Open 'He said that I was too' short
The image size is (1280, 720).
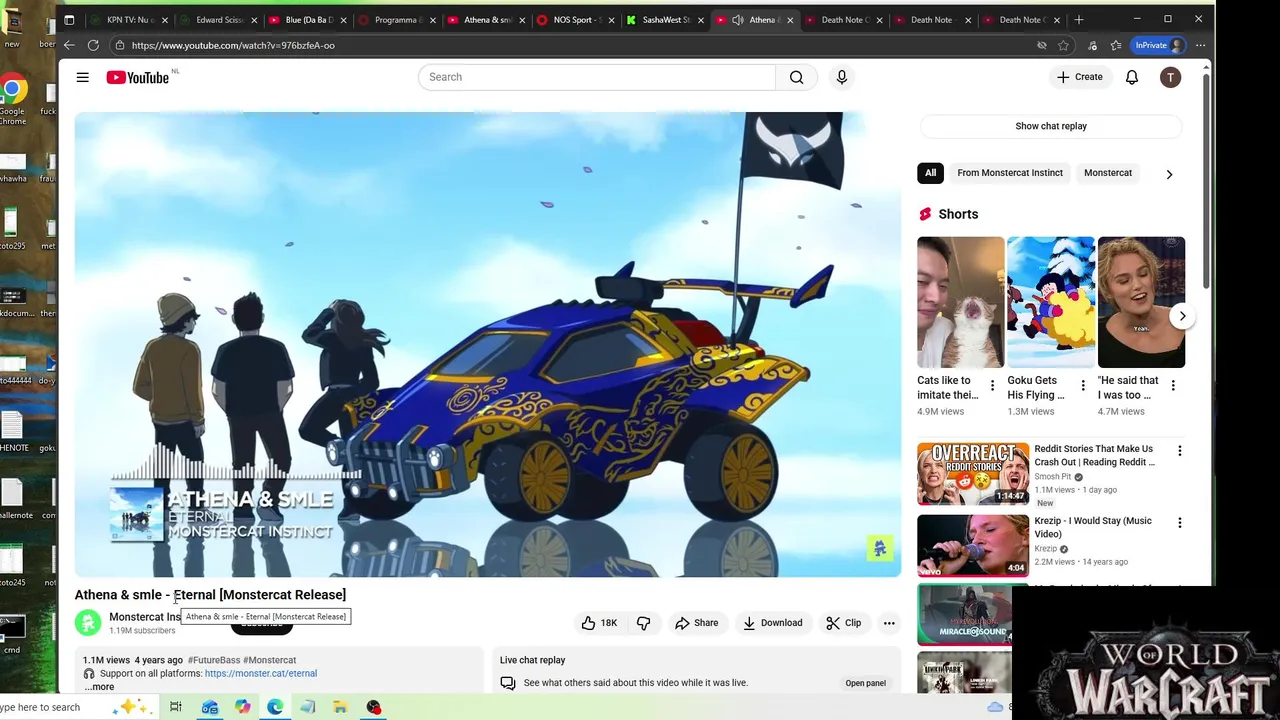(1141, 302)
